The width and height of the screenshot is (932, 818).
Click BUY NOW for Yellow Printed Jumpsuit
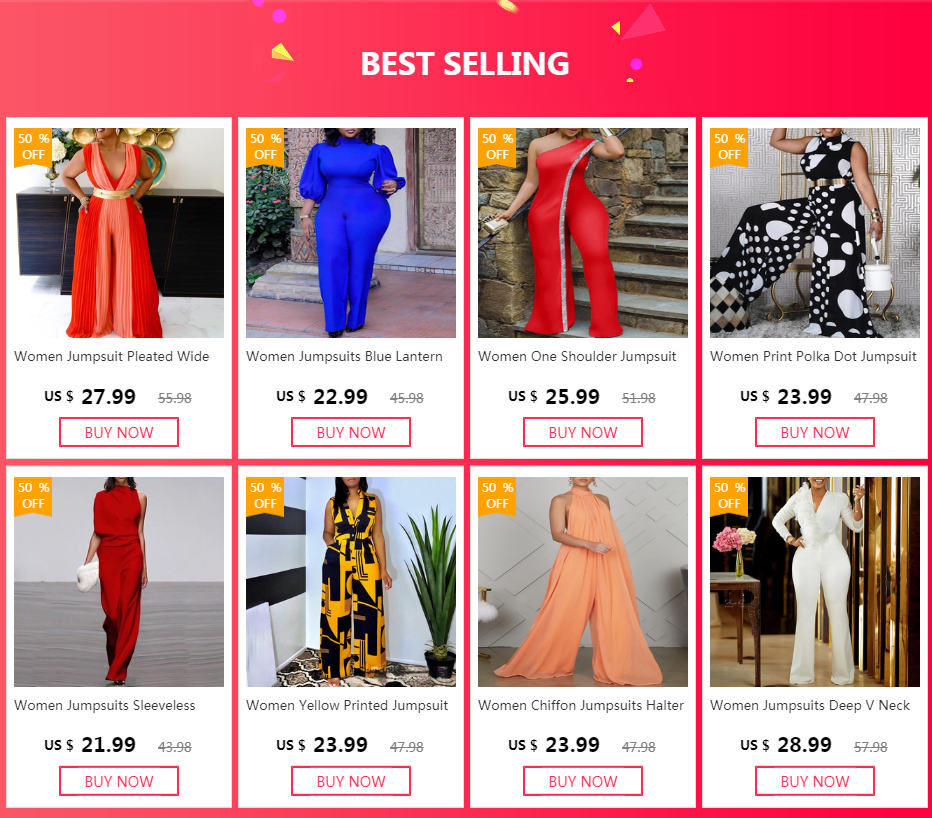[x=351, y=781]
